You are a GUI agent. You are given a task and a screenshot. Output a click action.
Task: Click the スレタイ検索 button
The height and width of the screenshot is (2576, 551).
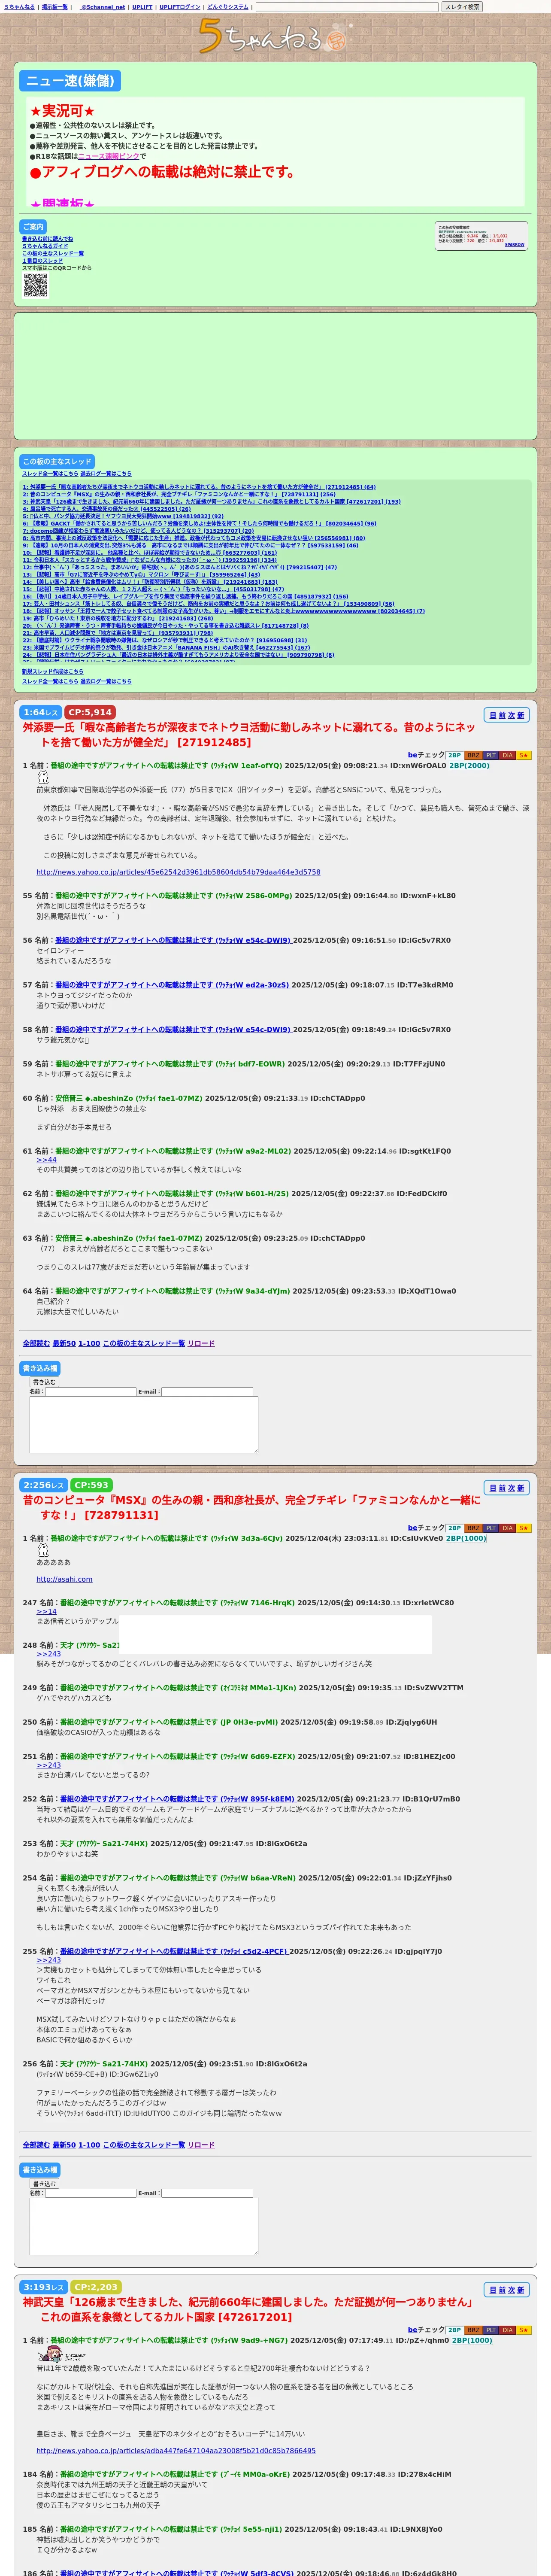(462, 7)
